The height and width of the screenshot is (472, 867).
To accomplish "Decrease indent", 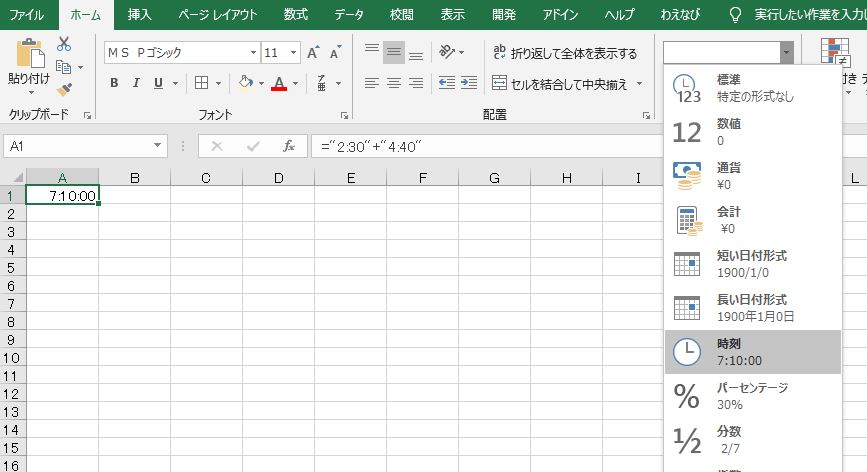I will 447,83.
